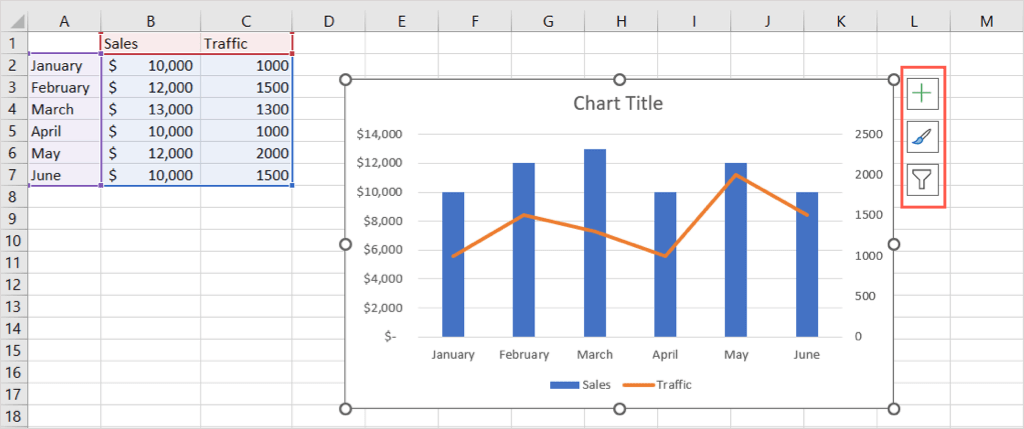
Task: Click the $13,000 cell for March
Action: (150, 109)
